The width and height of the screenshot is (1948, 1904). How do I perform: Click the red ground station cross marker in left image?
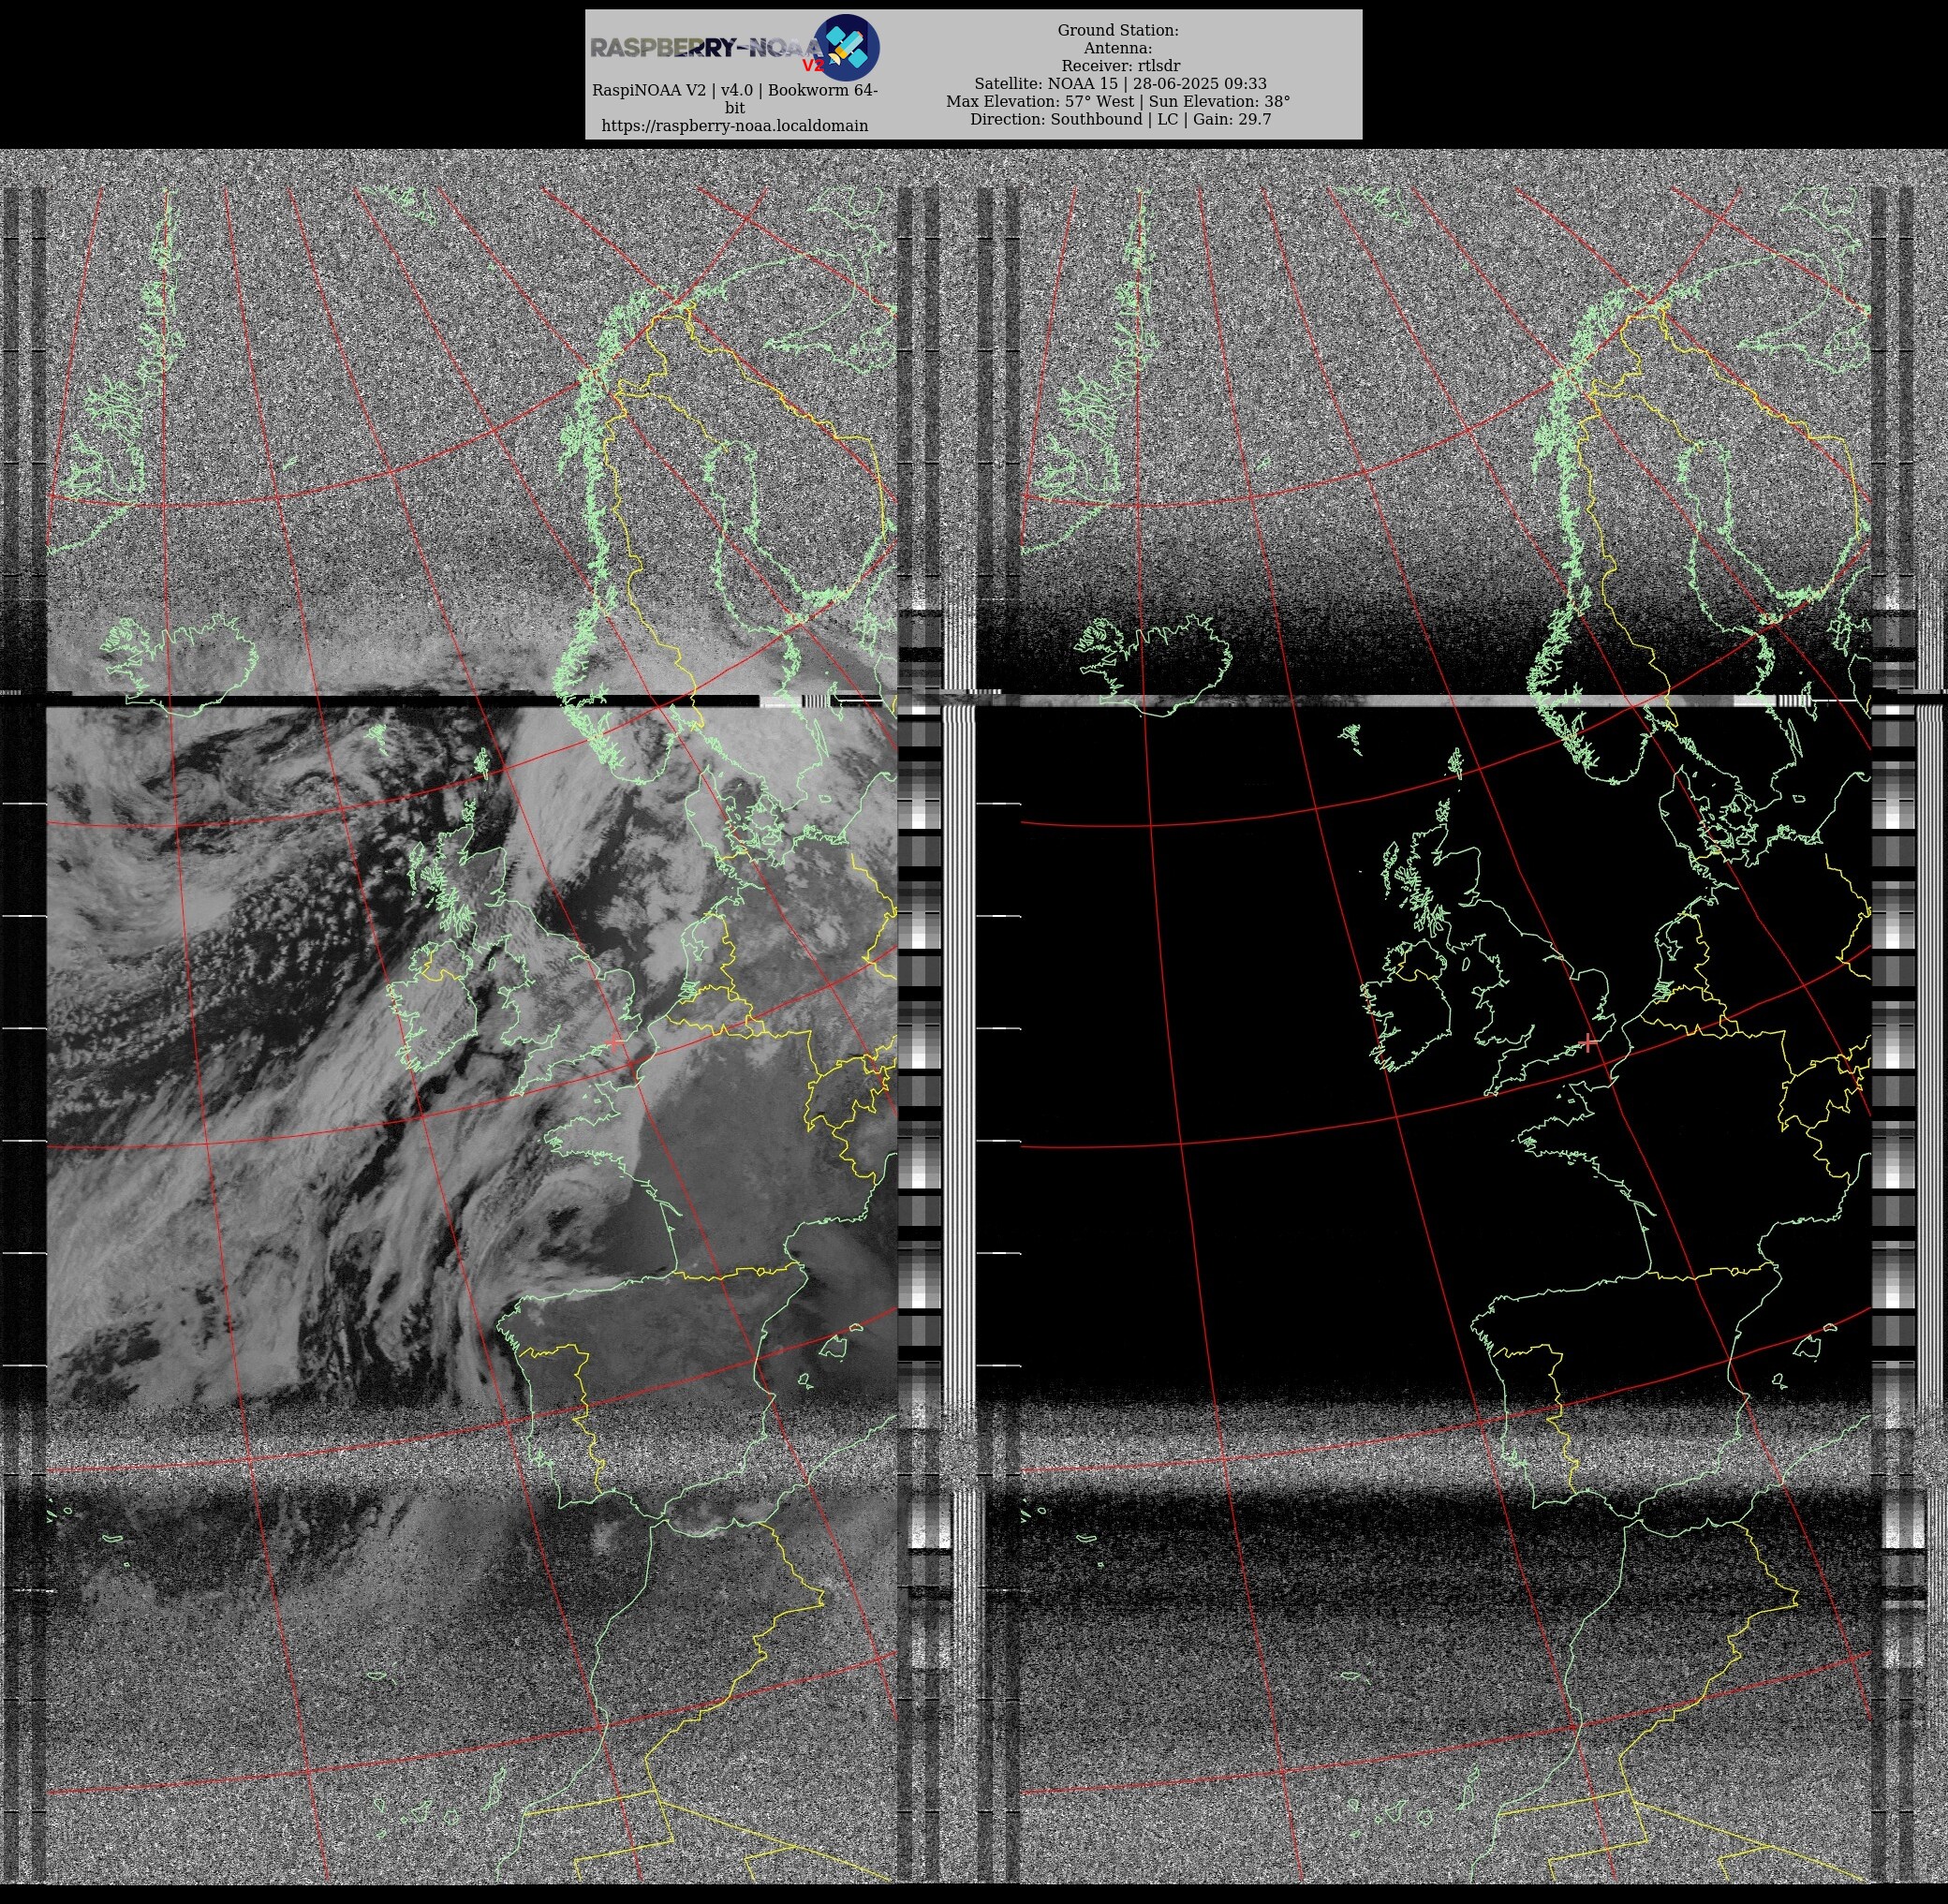(615, 1043)
